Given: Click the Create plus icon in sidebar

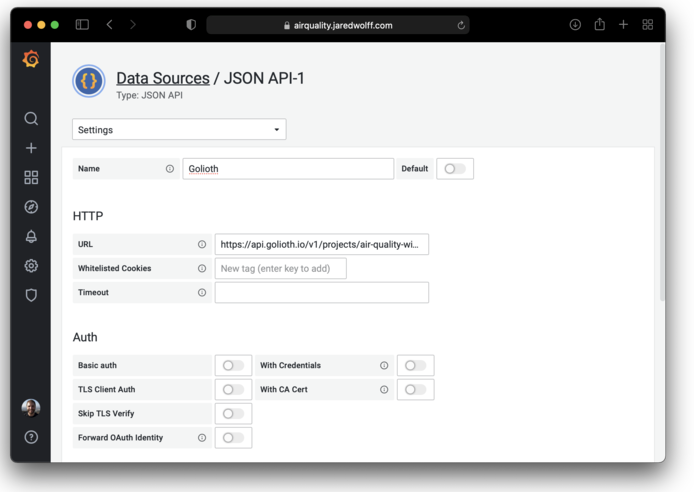Looking at the screenshot, I should [x=31, y=148].
